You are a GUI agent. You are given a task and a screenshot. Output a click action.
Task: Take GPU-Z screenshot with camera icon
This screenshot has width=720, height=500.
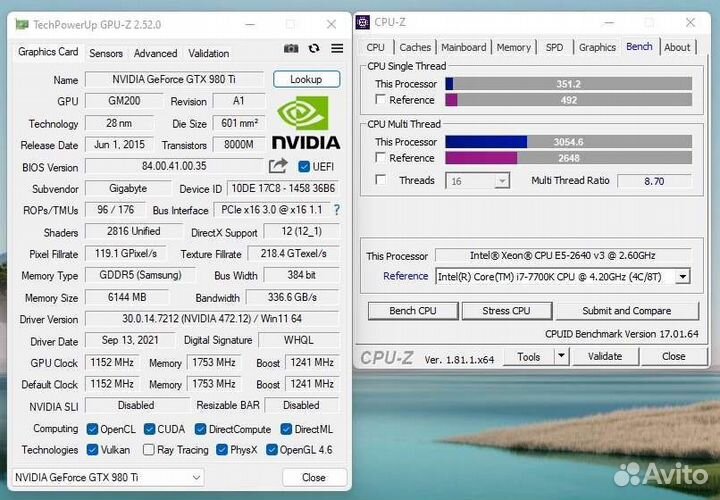[291, 48]
